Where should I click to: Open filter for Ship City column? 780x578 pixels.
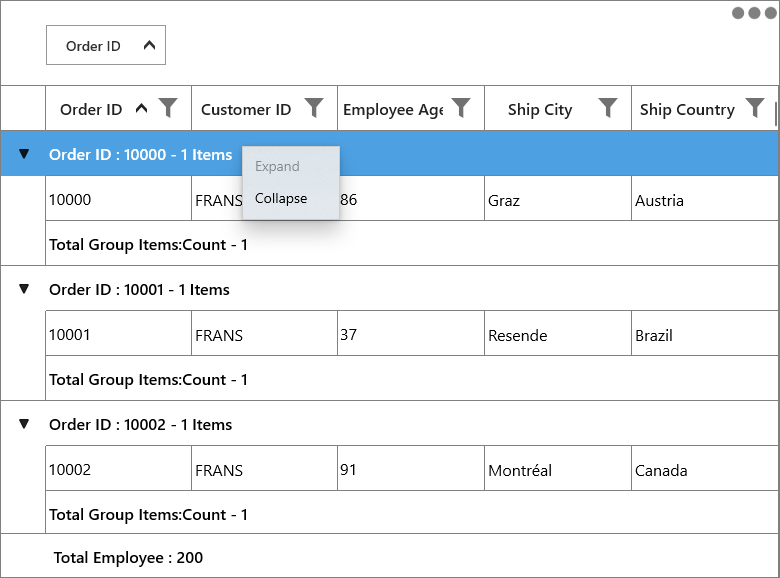coord(608,107)
